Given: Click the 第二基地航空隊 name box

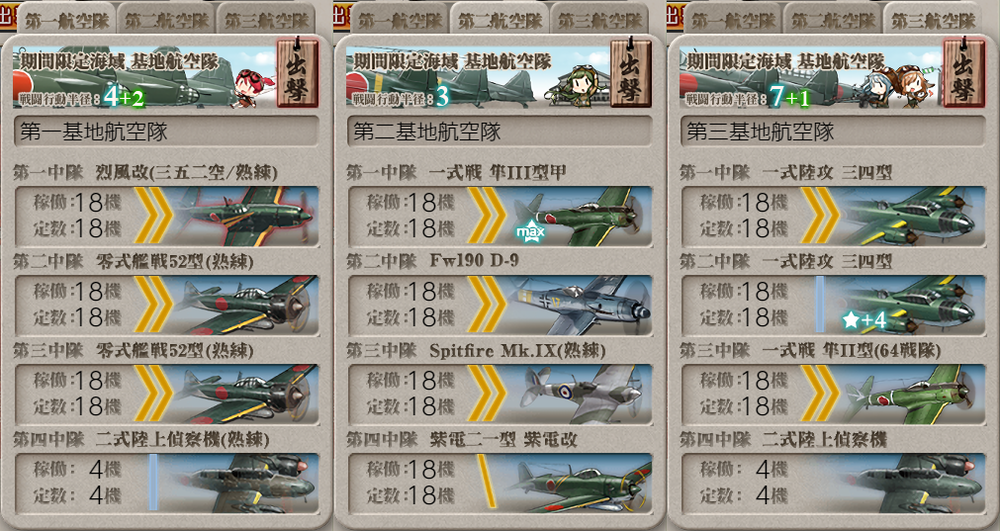Looking at the screenshot, I should tap(499, 131).
